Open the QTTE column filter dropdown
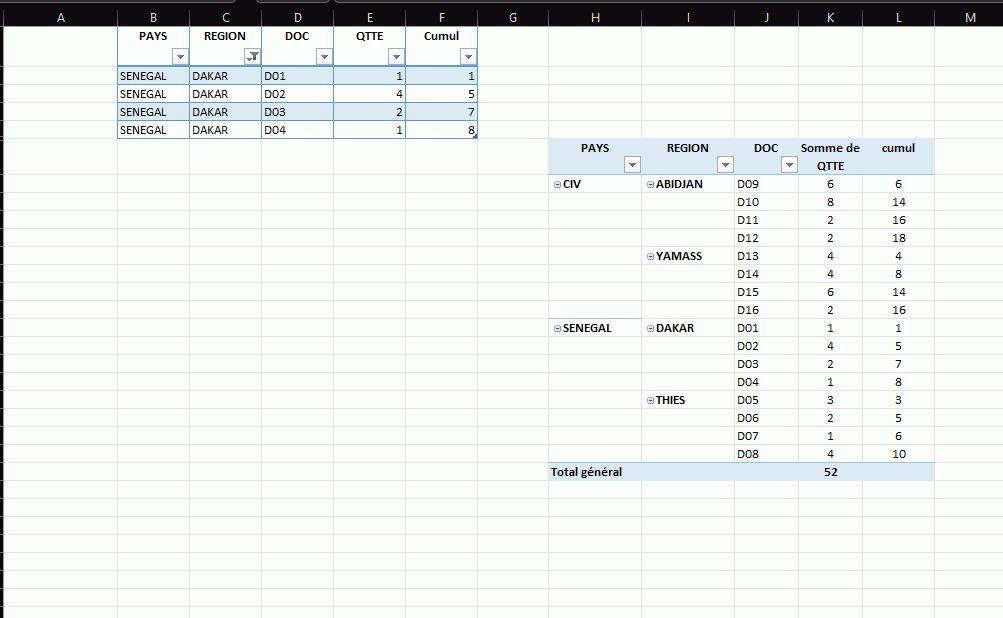The height and width of the screenshot is (618, 1003). point(396,57)
